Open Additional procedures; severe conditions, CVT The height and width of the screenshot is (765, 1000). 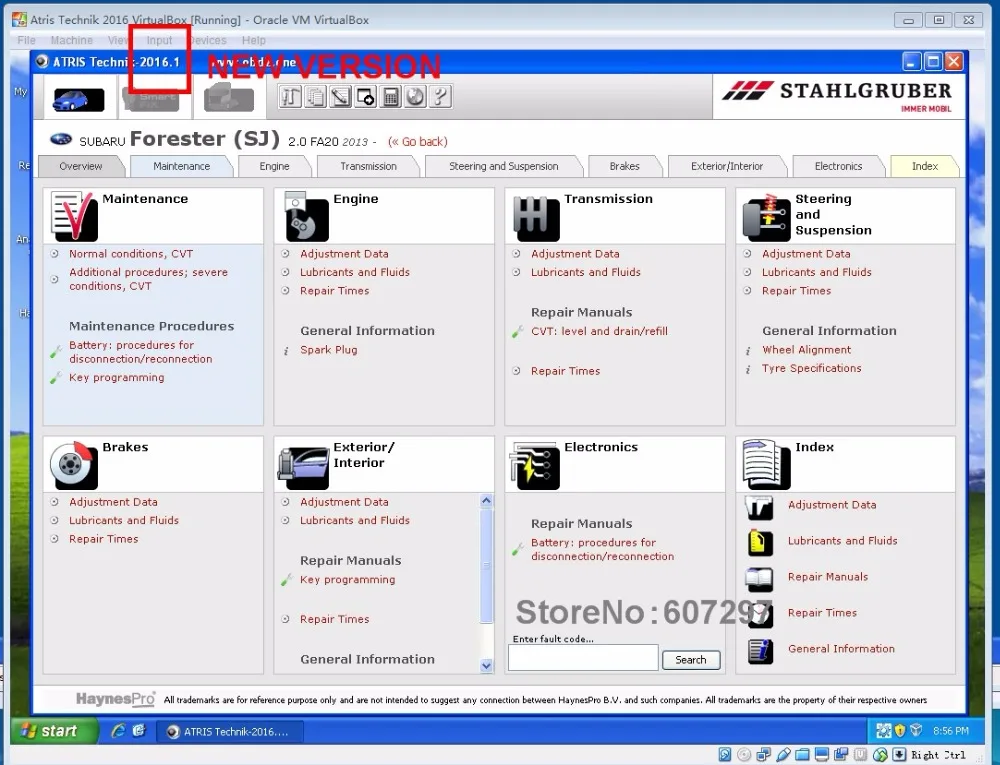coord(149,279)
